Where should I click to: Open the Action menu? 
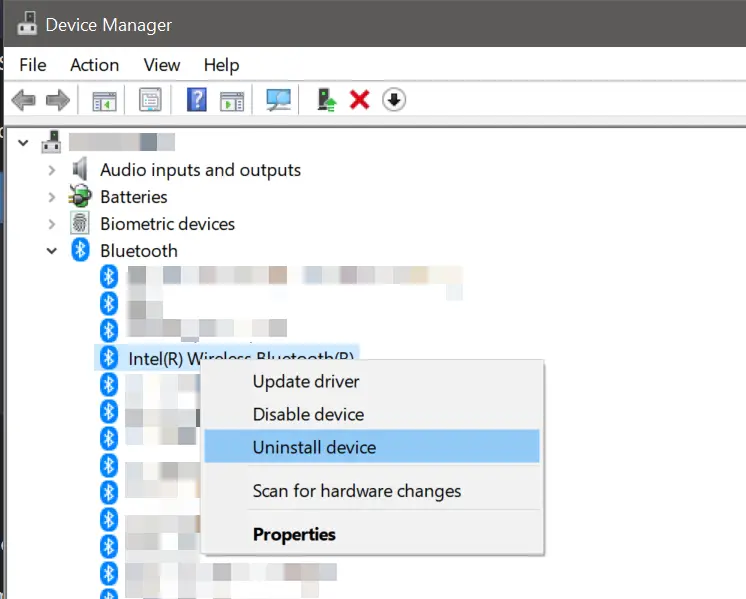(94, 65)
